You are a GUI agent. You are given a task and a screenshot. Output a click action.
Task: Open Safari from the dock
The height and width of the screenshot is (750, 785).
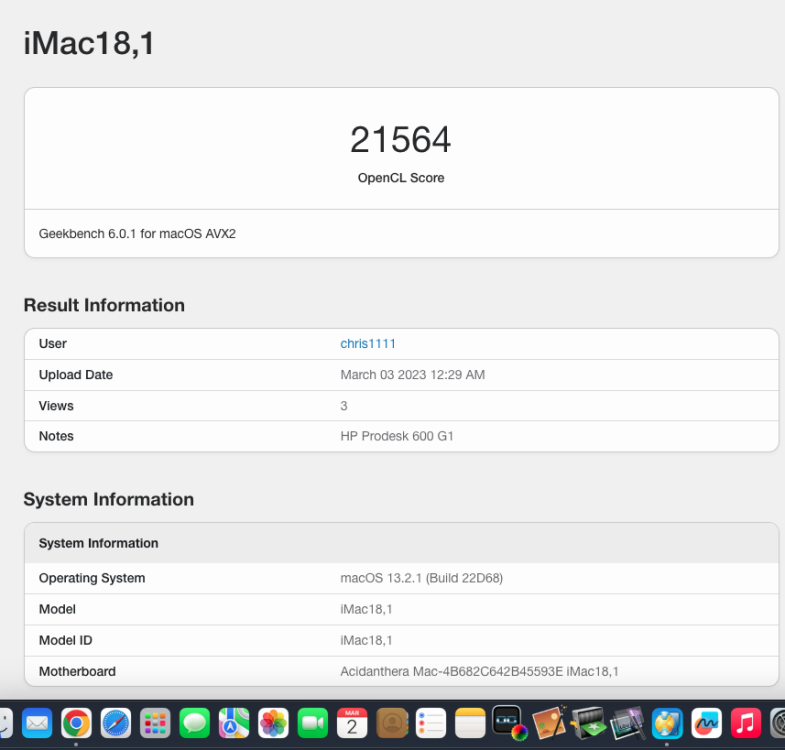click(116, 723)
